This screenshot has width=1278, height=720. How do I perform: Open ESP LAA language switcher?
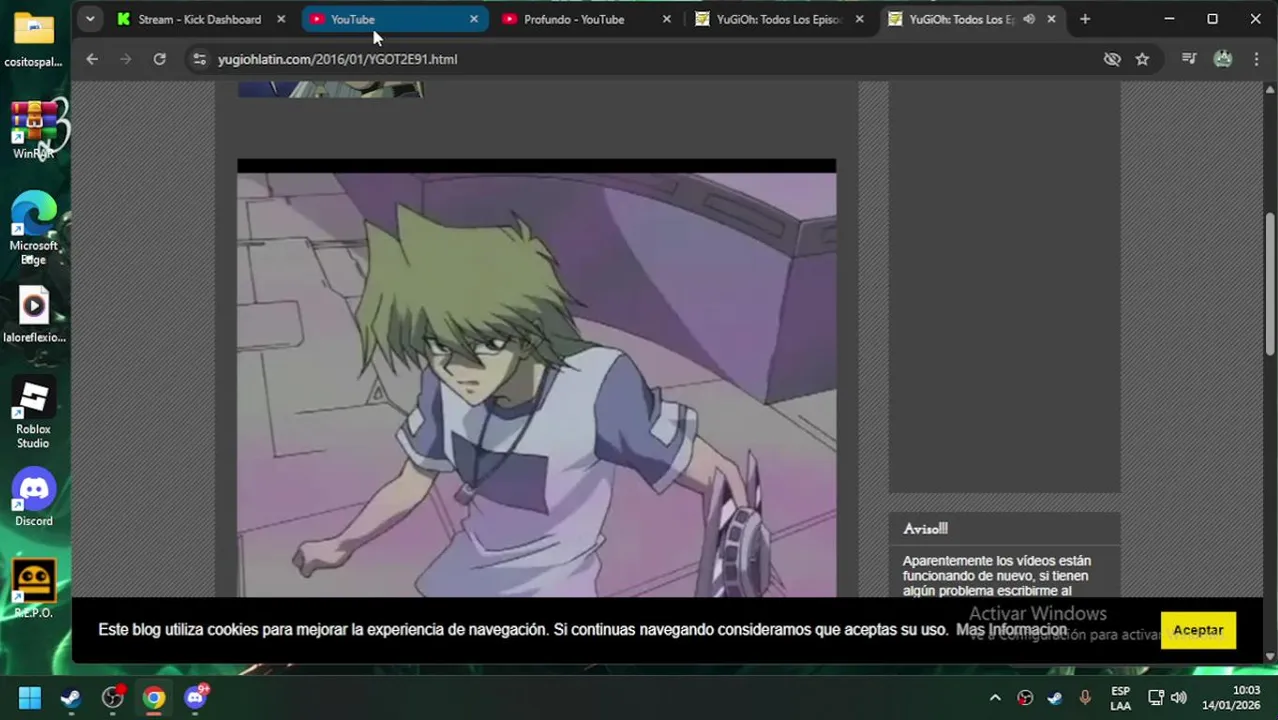pyautogui.click(x=1120, y=698)
